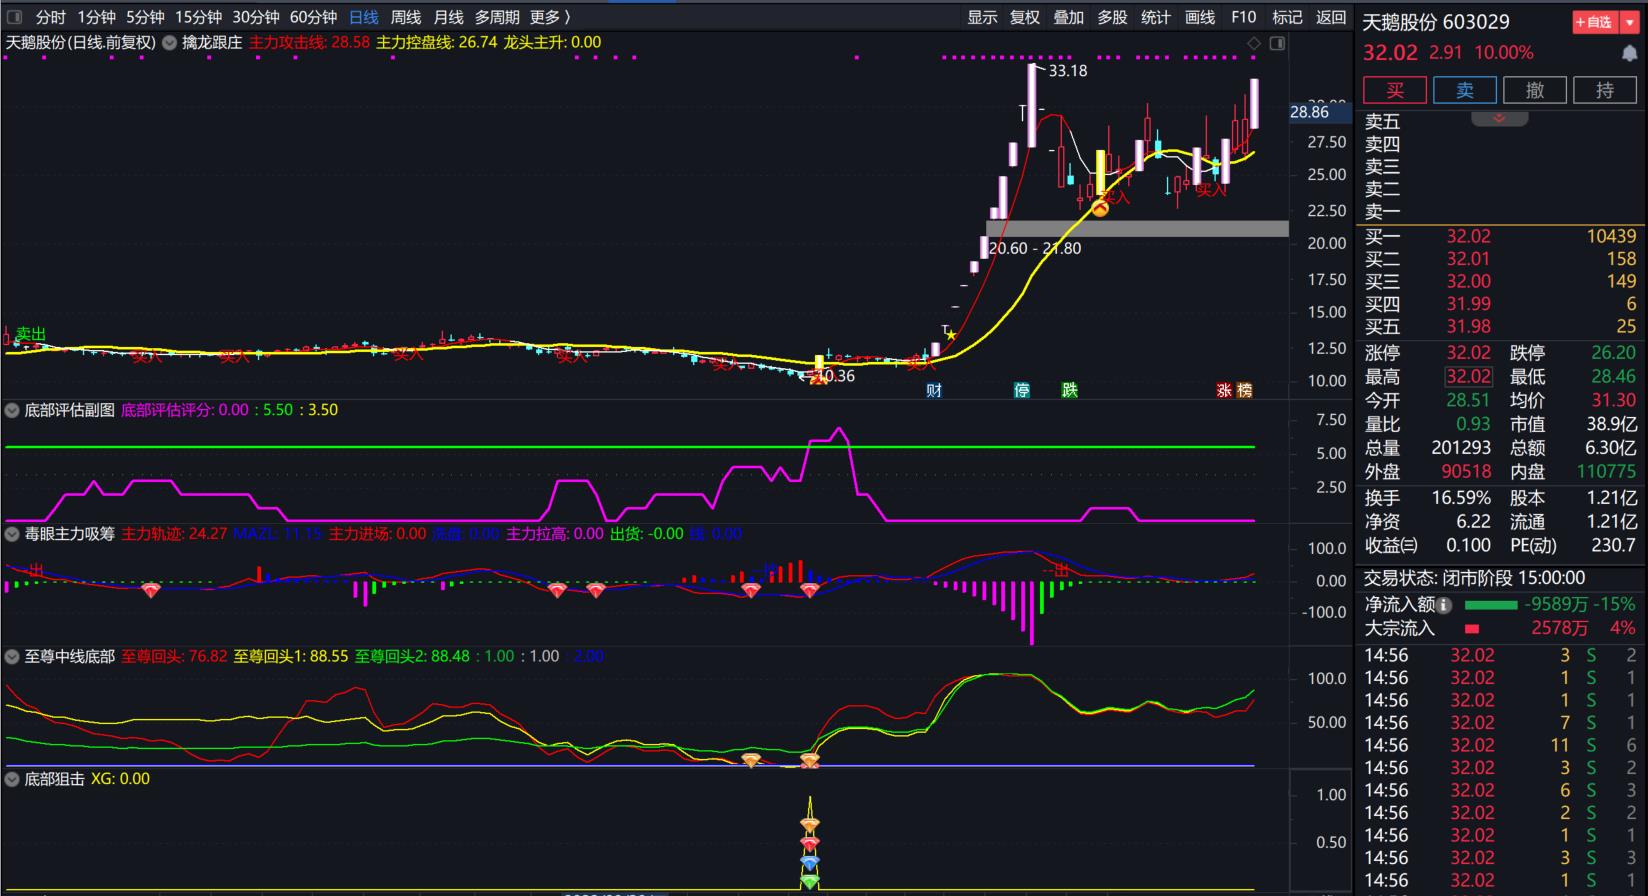Click the 标记 mark button
This screenshot has width=1648, height=896.
[x=1287, y=17]
